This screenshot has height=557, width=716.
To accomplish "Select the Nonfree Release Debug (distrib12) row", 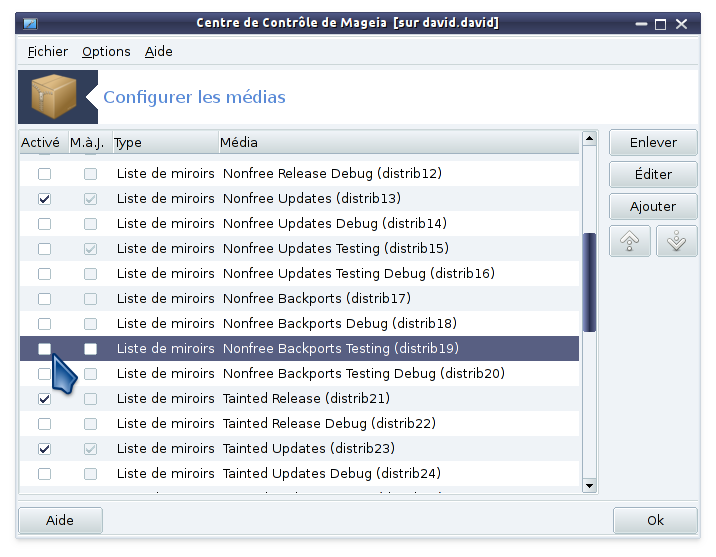I will pyautogui.click(x=299, y=173).
